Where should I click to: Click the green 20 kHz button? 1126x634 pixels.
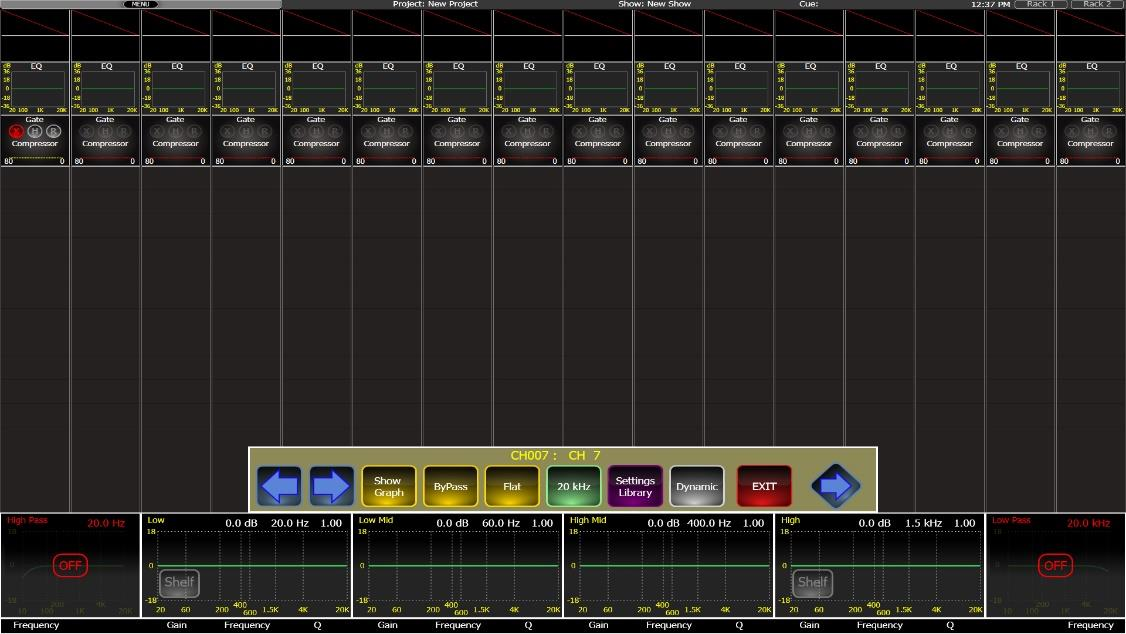click(x=574, y=486)
